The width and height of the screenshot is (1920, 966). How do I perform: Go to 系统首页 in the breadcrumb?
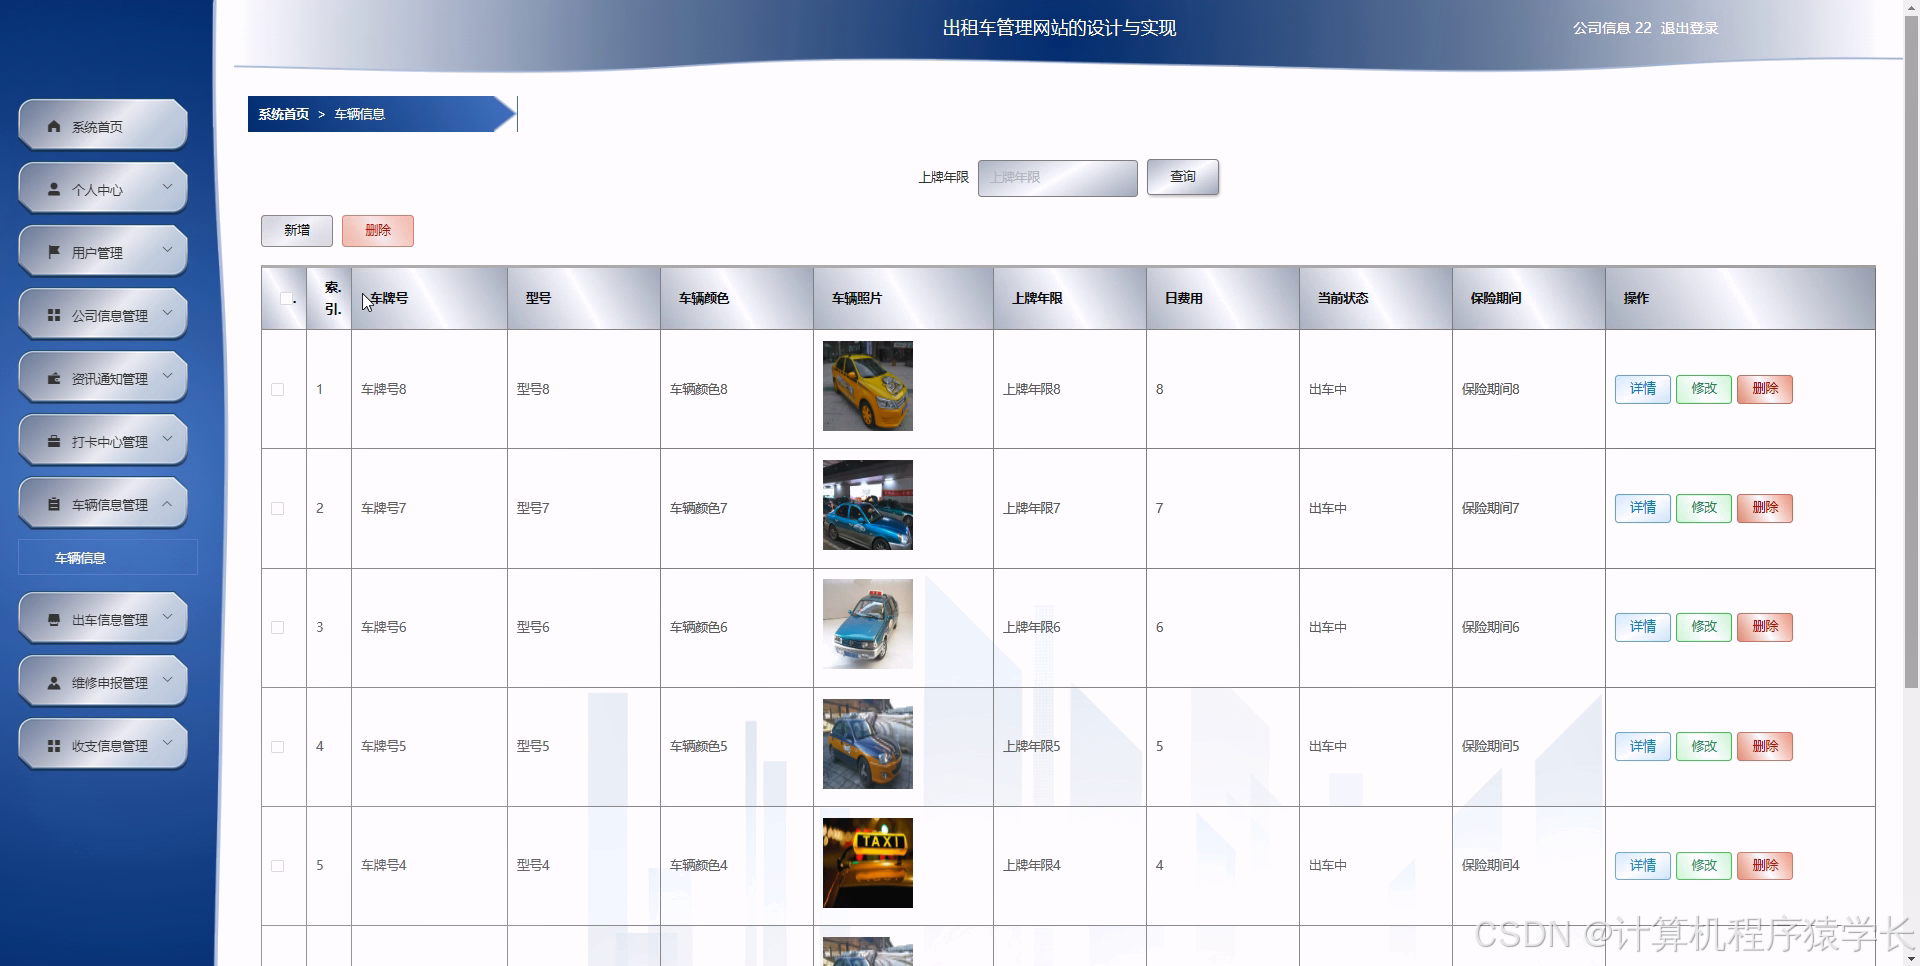coord(284,114)
